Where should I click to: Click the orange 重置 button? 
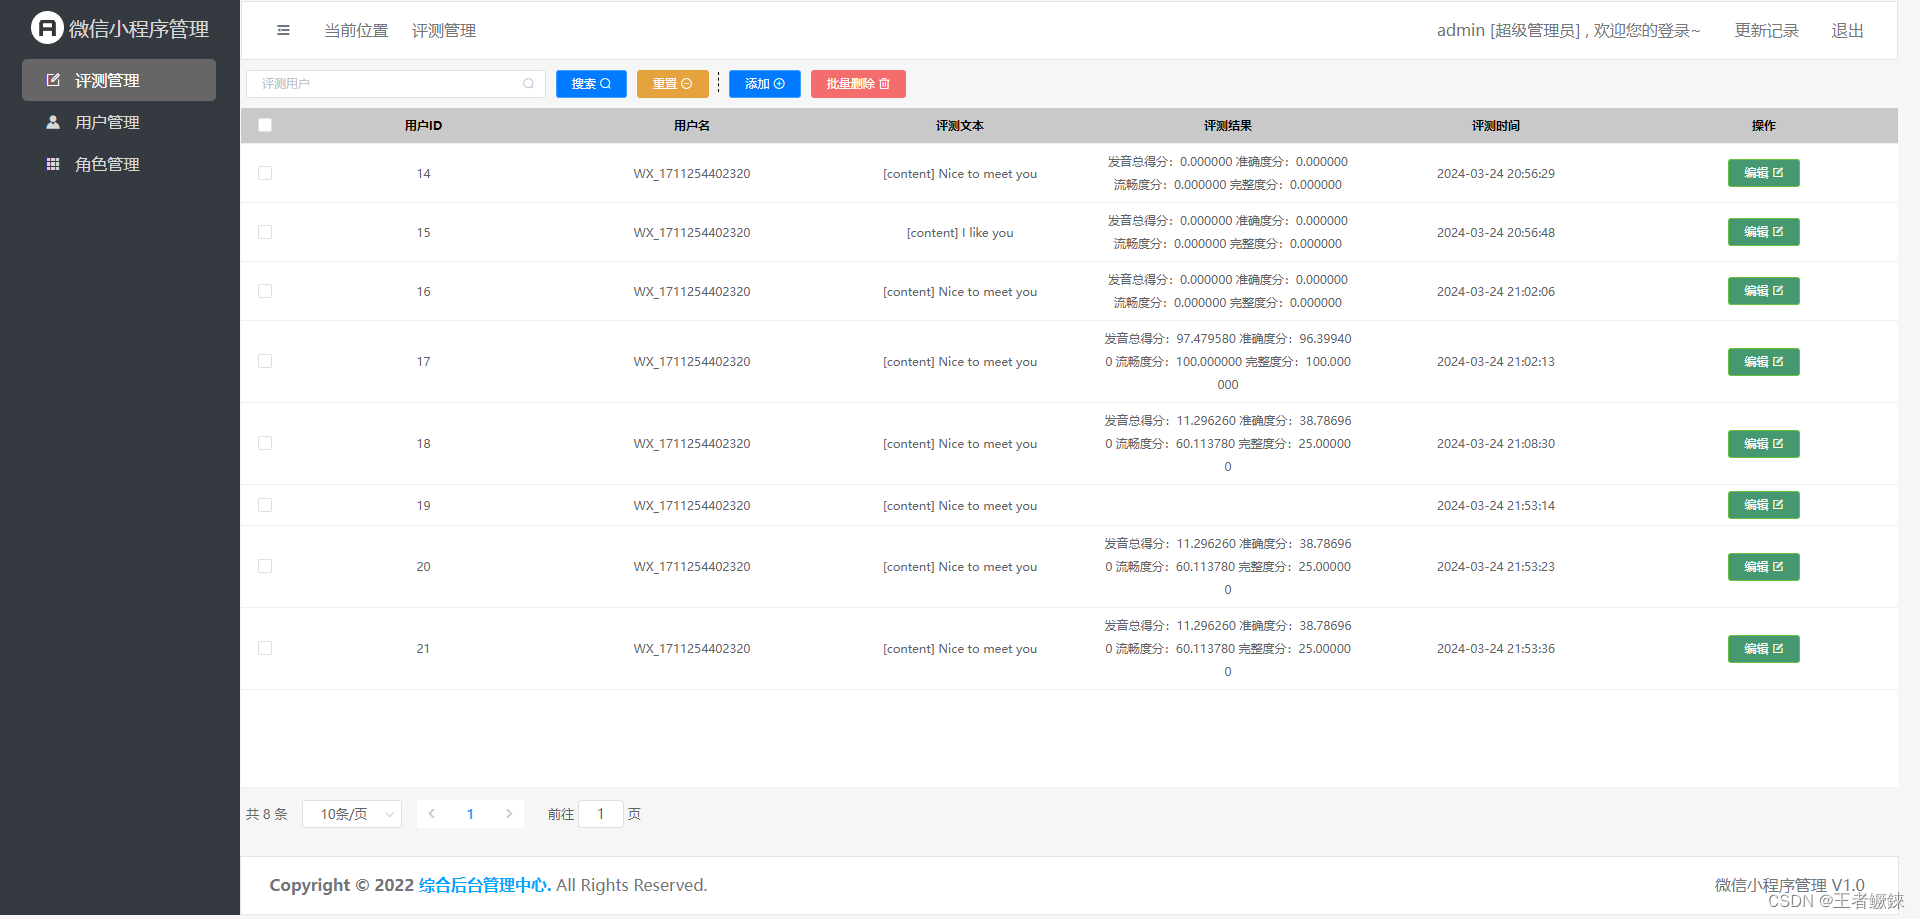tap(672, 84)
